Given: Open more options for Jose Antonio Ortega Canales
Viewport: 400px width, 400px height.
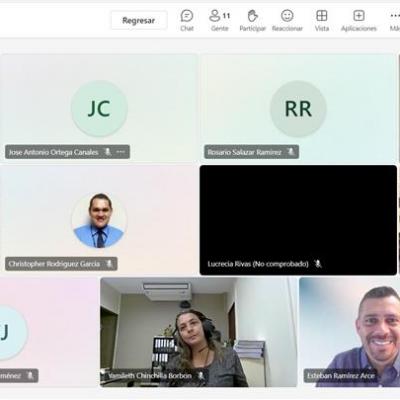Looking at the screenshot, I should (x=121, y=152).
